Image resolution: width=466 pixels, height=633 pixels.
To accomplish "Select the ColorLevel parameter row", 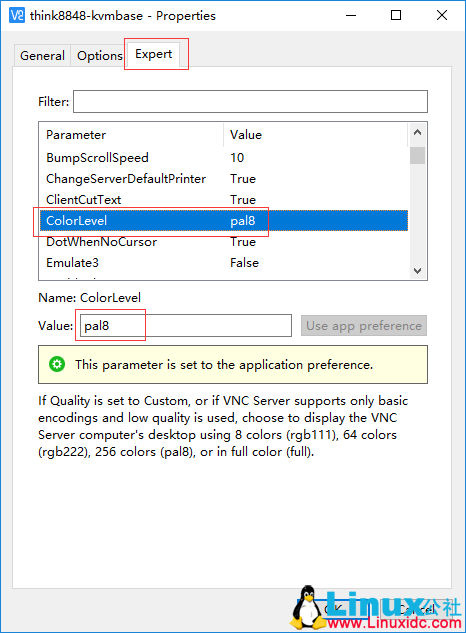I will coord(224,220).
